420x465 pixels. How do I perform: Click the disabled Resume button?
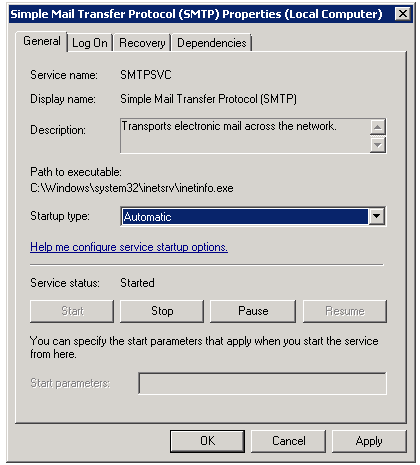pyautogui.click(x=345, y=311)
